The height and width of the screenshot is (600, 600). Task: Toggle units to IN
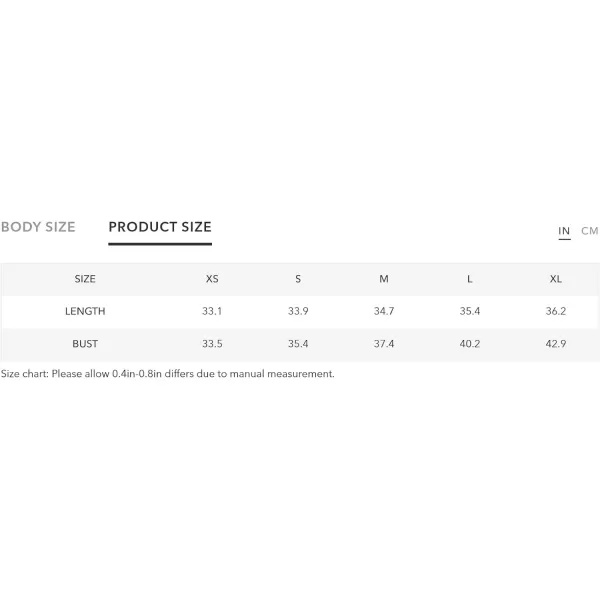[564, 231]
